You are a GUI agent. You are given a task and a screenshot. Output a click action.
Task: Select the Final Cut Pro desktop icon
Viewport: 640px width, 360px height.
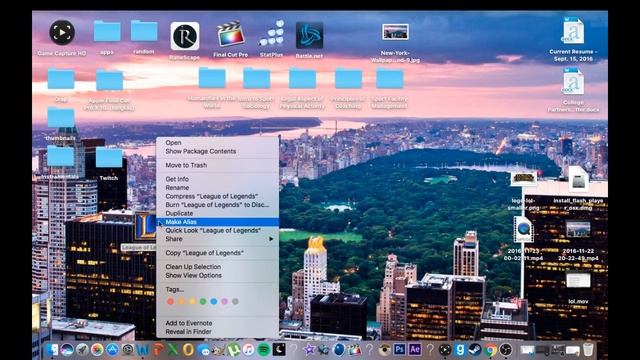tap(231, 35)
